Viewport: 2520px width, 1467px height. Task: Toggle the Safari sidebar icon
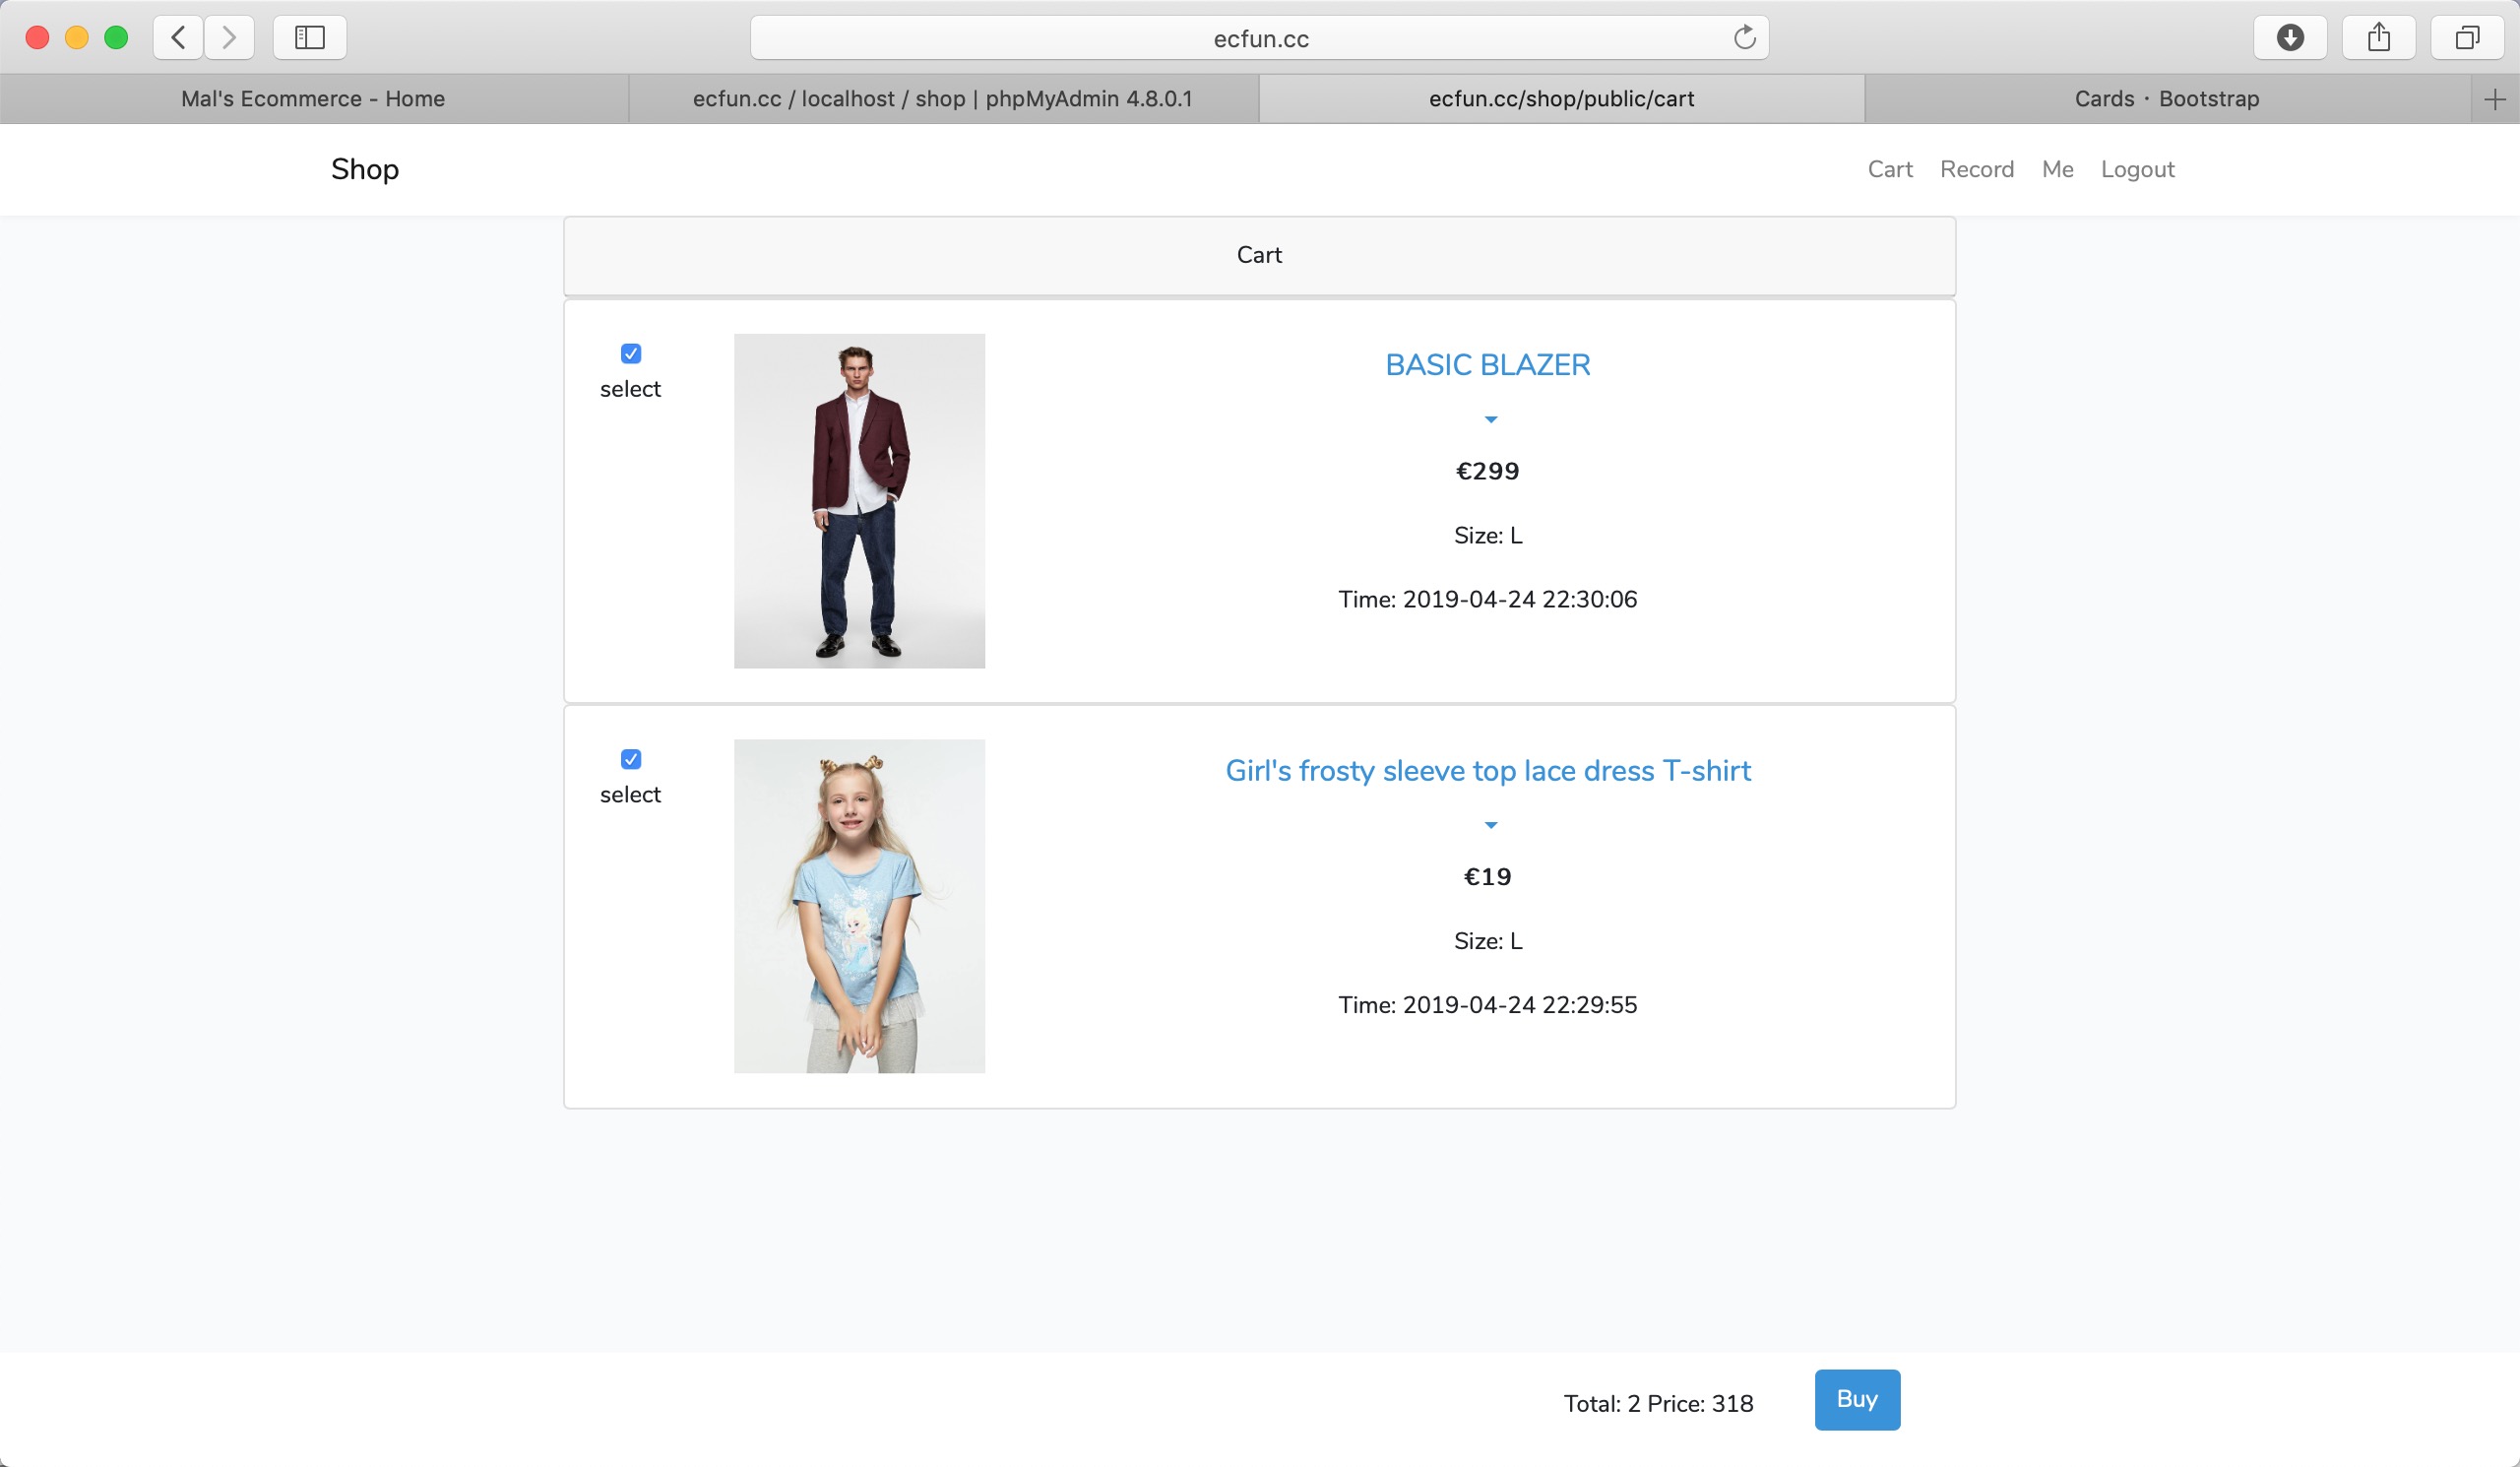point(310,38)
